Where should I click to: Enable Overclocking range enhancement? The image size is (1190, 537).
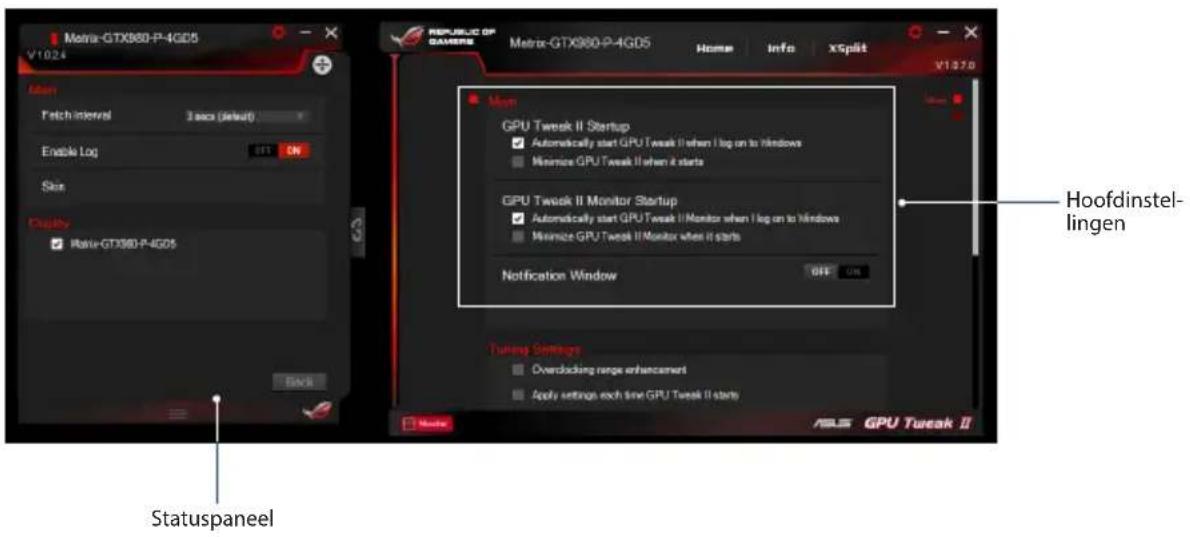point(518,370)
